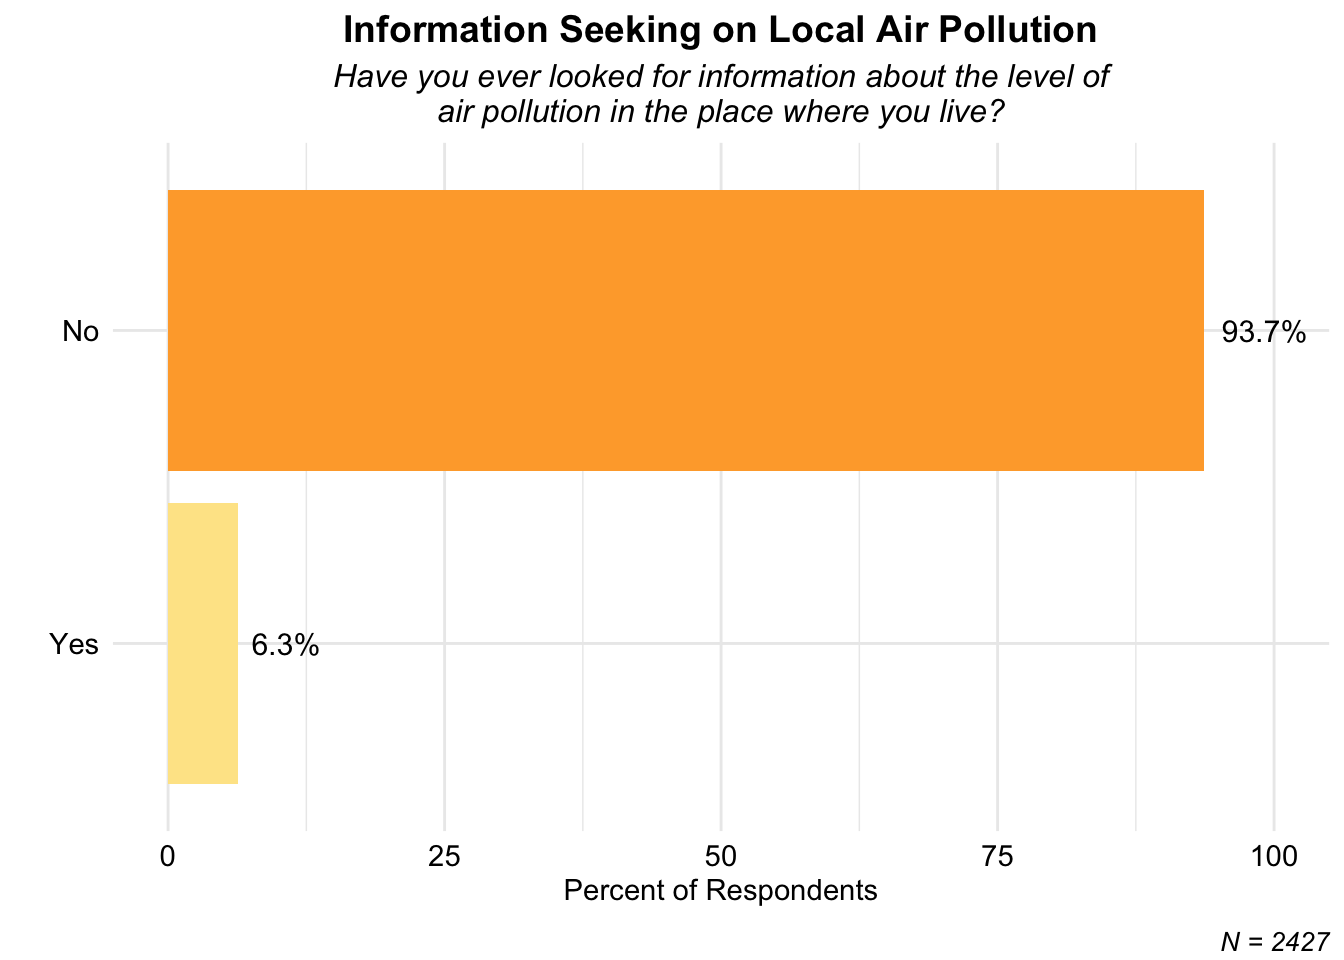Select the 6.3% value label
1344x960 pixels.
tap(285, 645)
